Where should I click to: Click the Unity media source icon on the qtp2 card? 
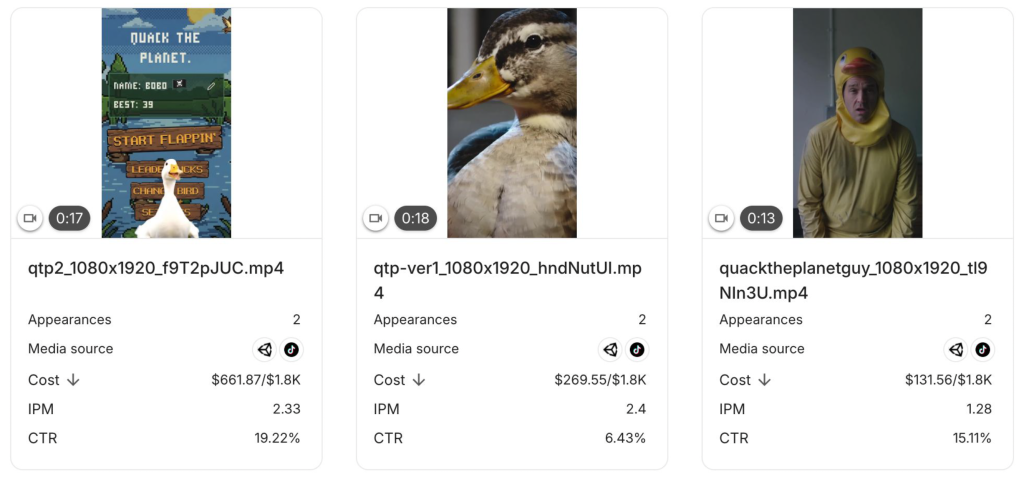(x=264, y=350)
